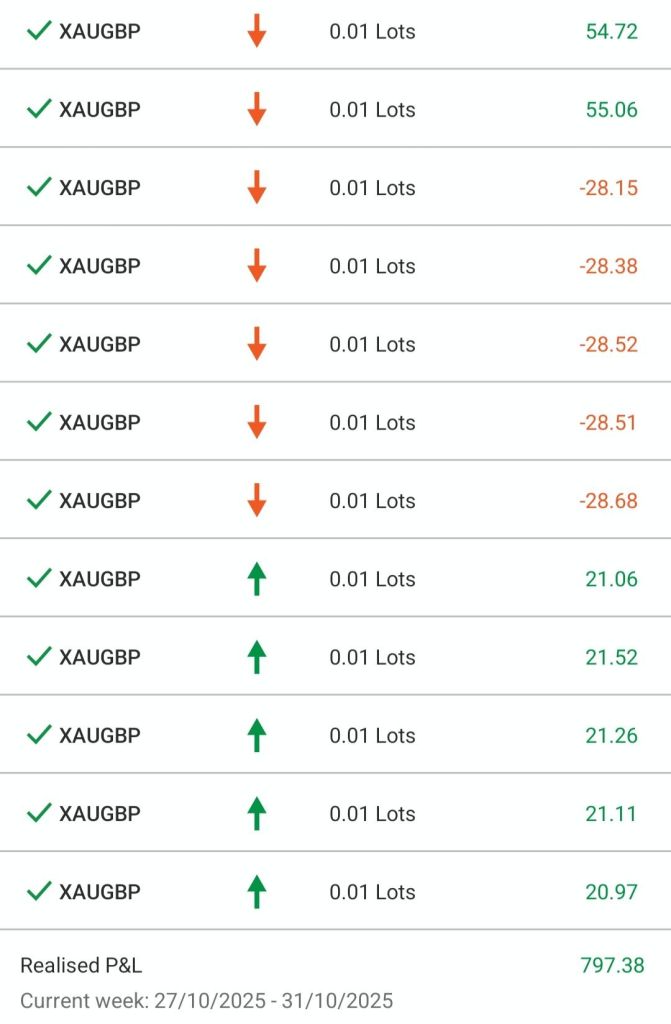
Task: Open the Realised P&L summary label
Action: [x=81, y=965]
